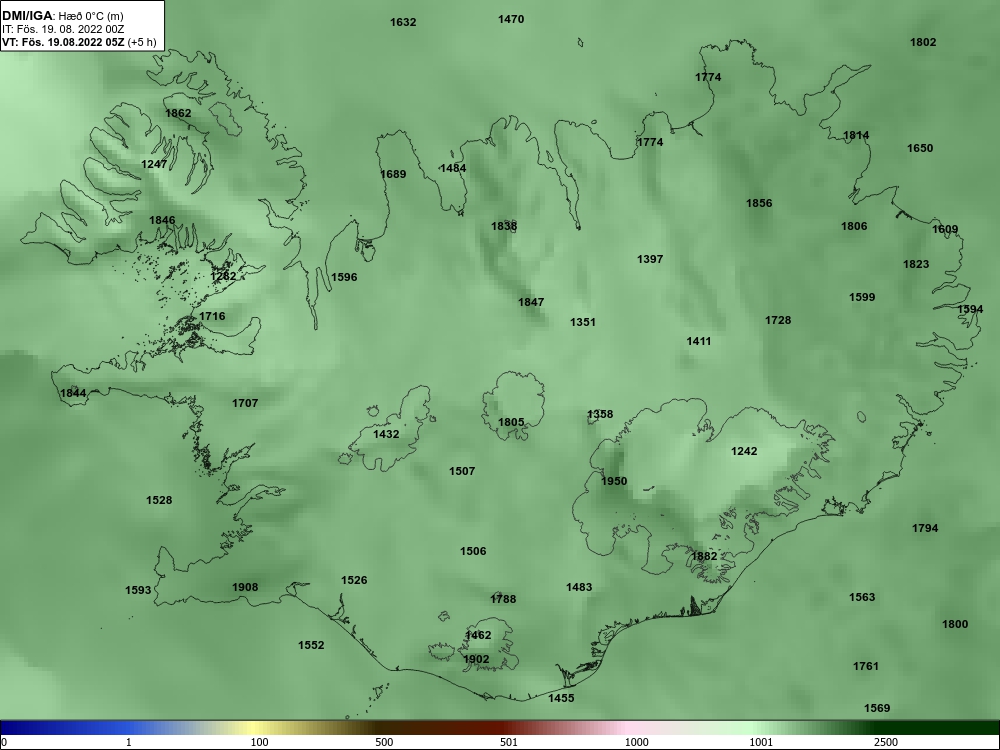Screen dimensions: 1000x750
Task: Select the 1716 value label
Action: tap(212, 316)
